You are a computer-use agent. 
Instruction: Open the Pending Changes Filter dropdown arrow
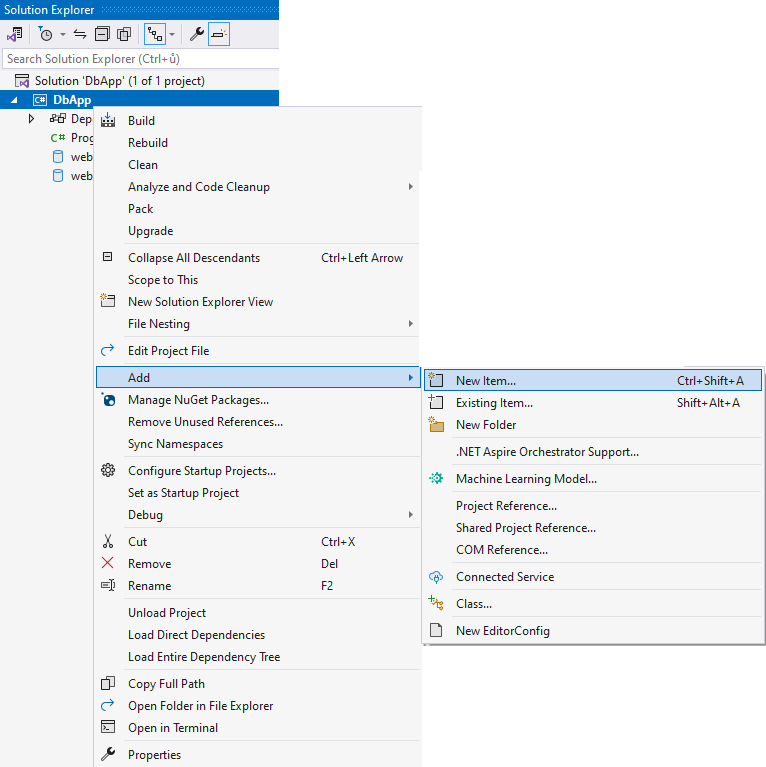63,35
